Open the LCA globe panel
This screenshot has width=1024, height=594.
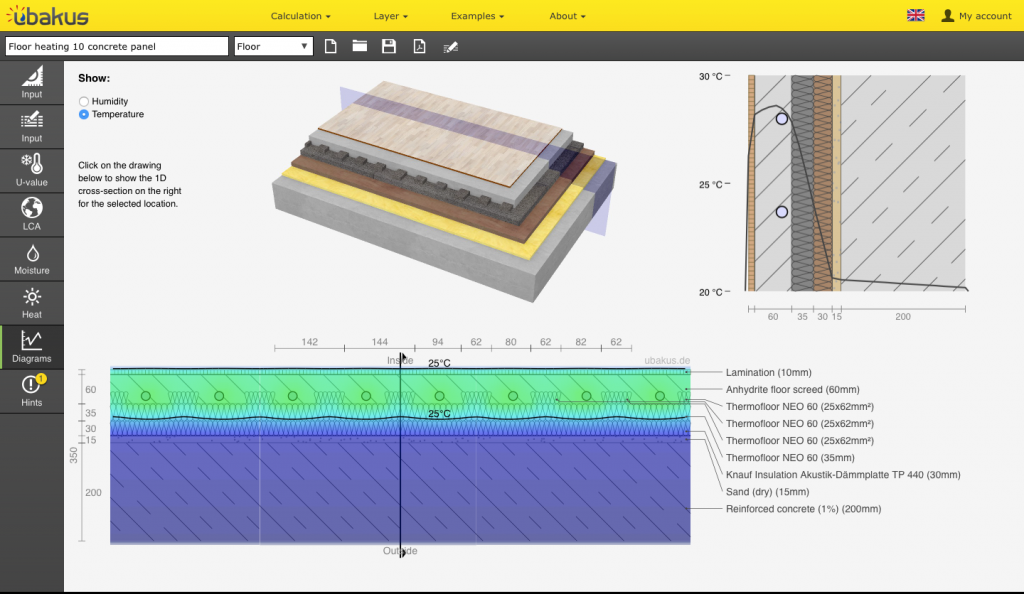(32, 213)
